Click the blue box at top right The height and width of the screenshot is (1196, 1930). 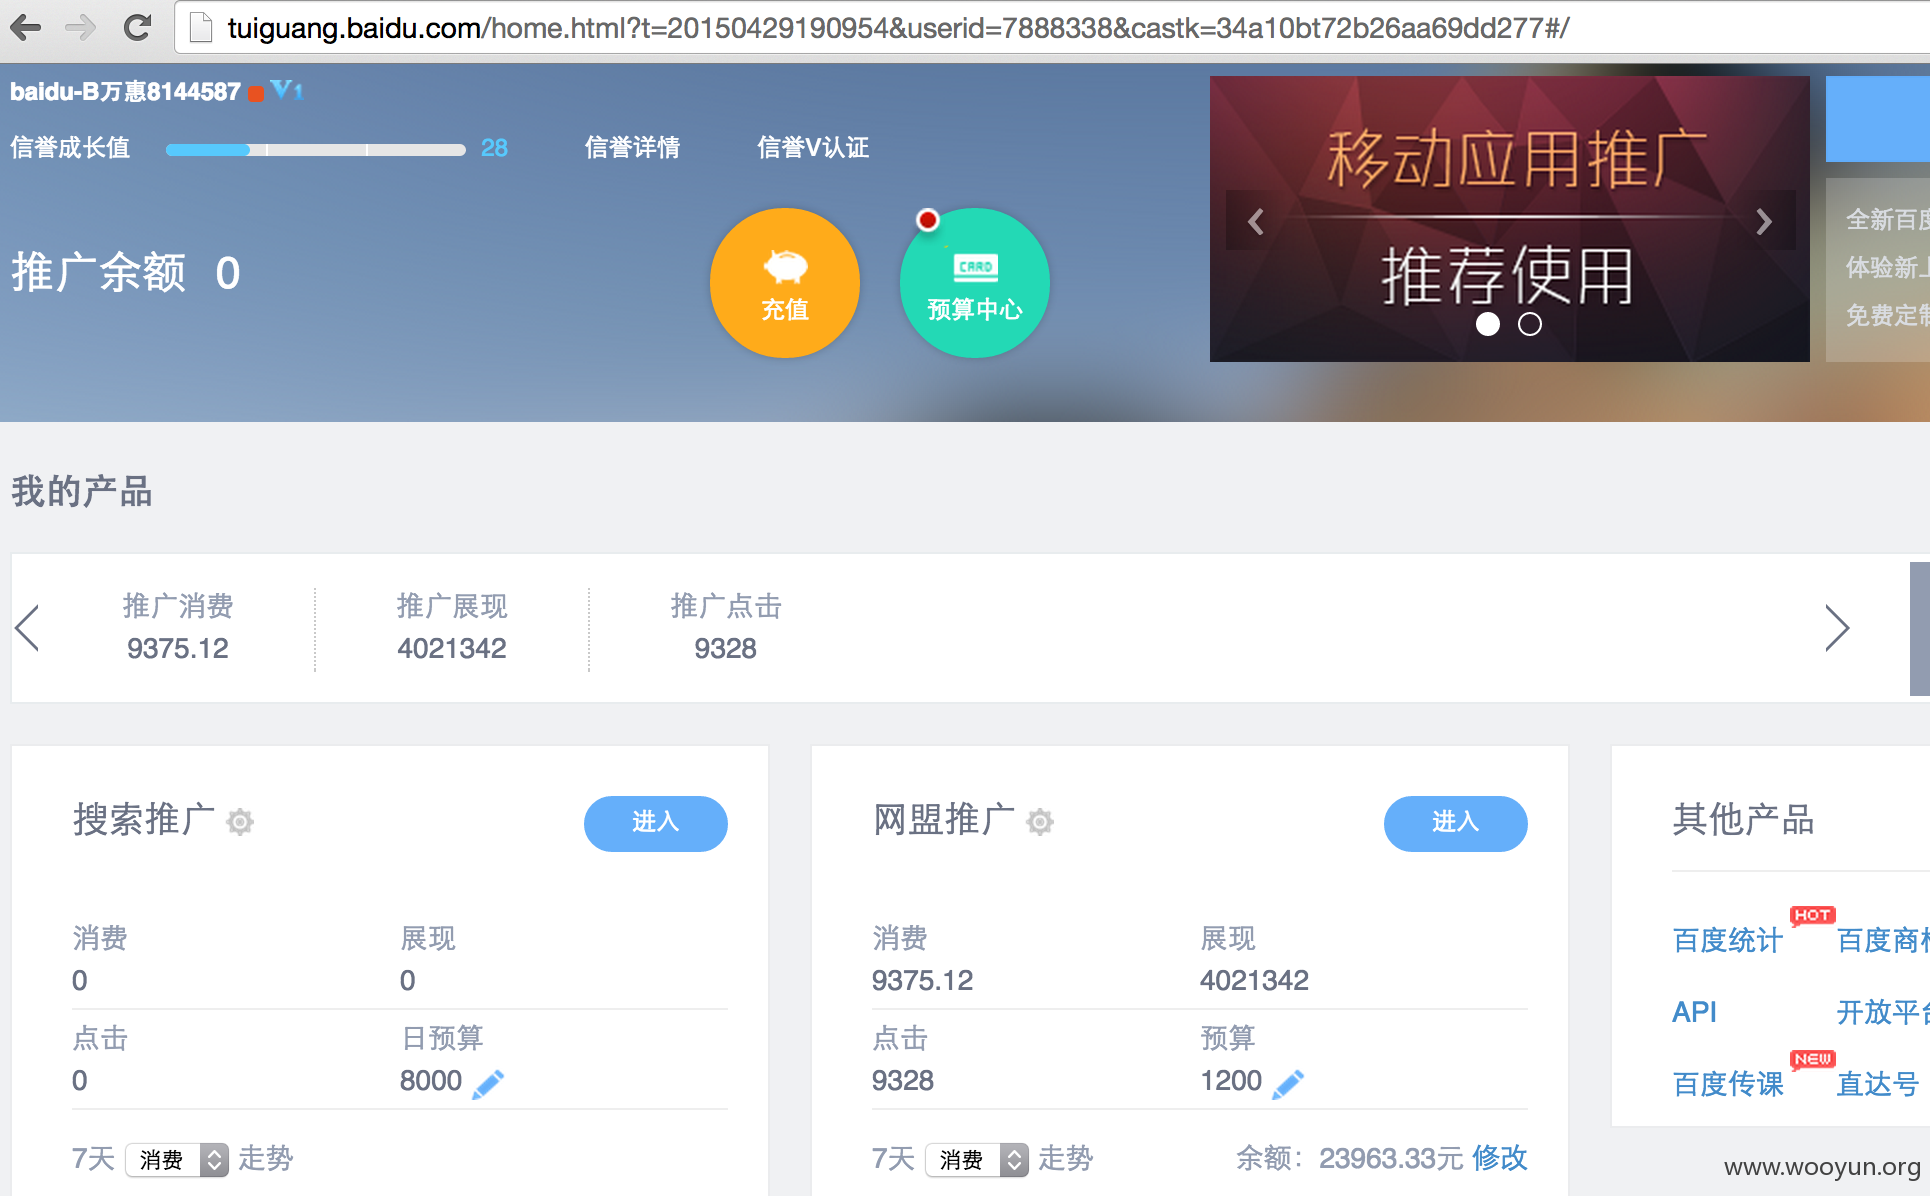(1878, 119)
